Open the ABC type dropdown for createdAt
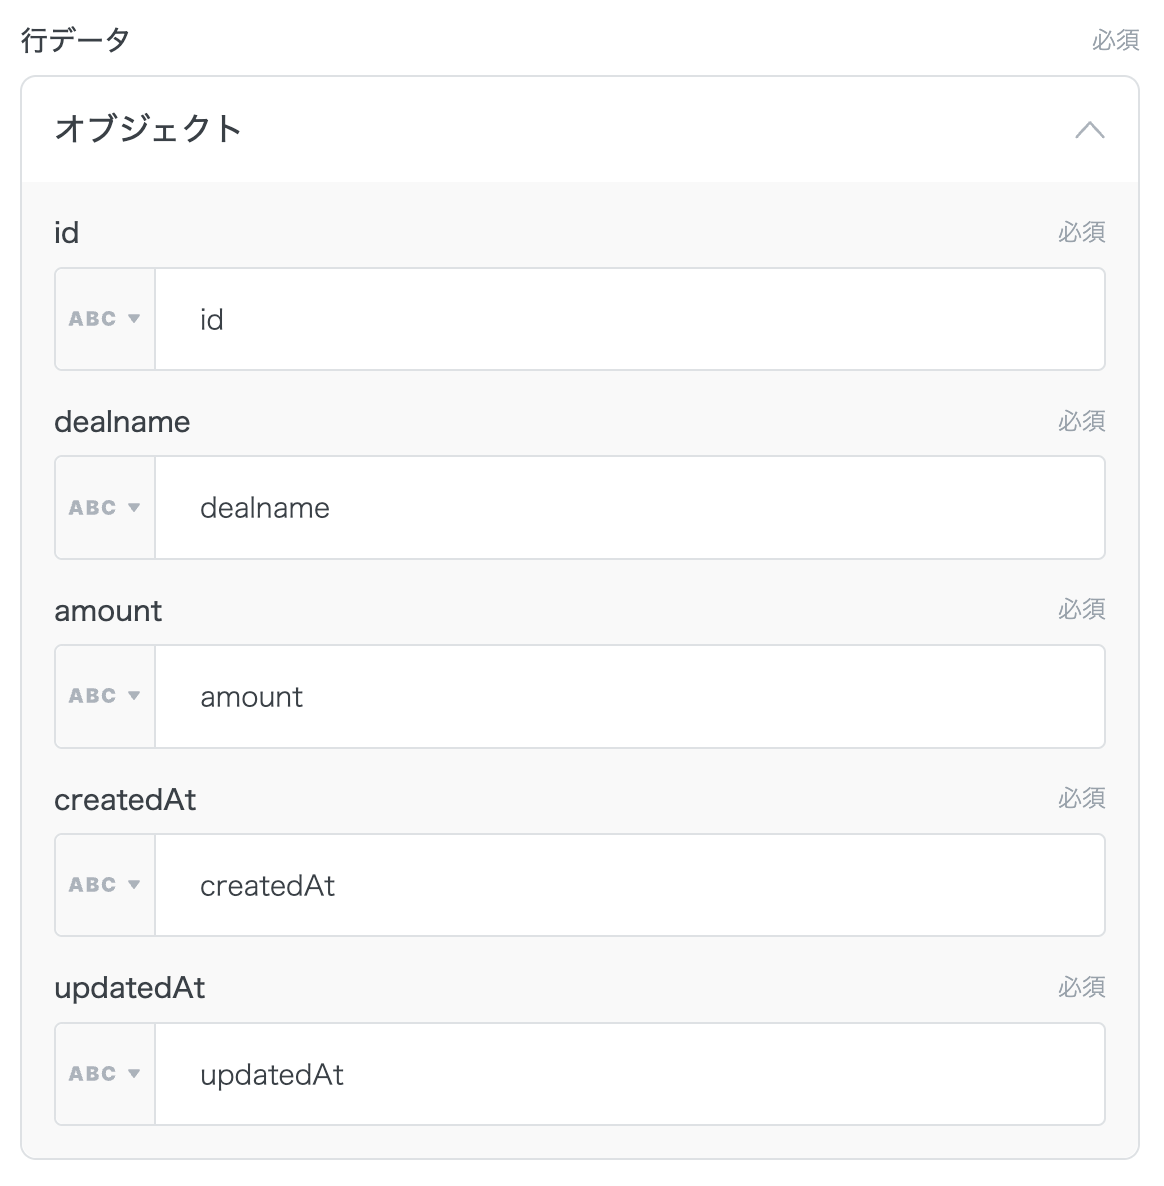This screenshot has height=1186, width=1164. (105, 885)
